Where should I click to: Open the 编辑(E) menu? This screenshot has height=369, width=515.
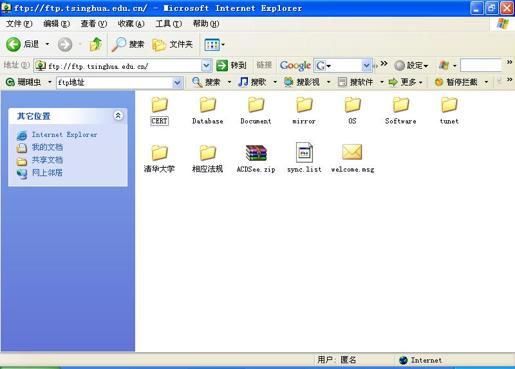coord(56,24)
